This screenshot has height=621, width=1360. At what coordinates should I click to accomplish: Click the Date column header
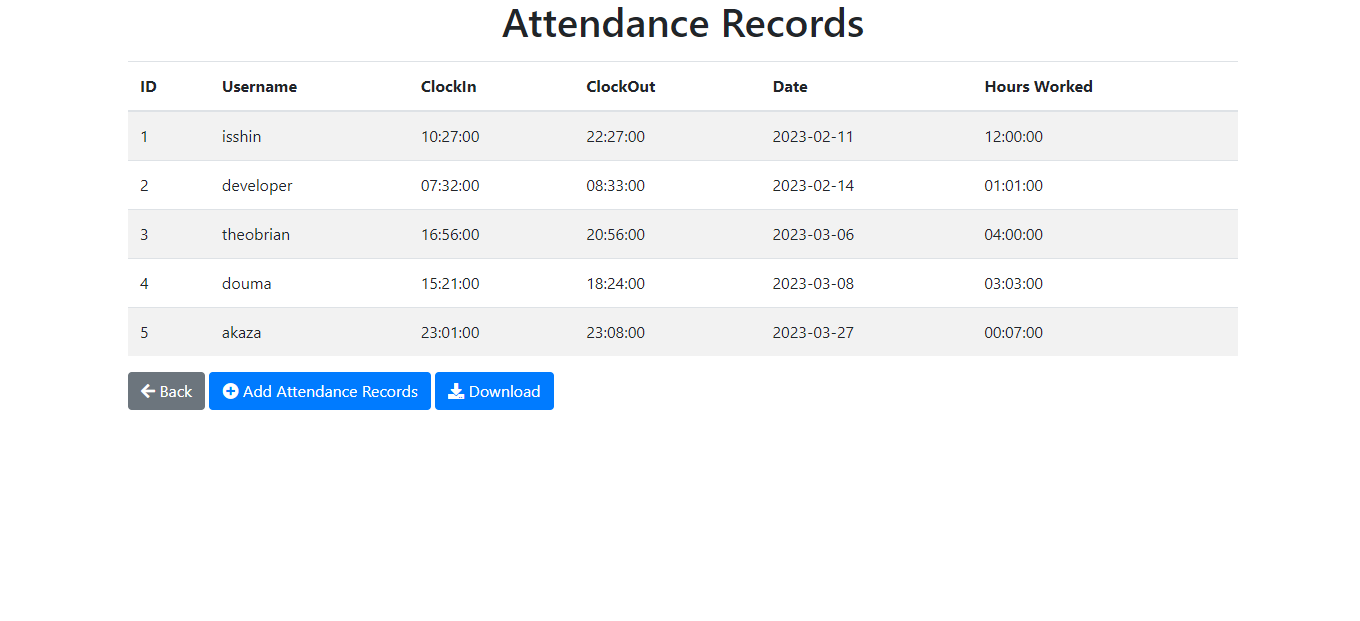790,86
